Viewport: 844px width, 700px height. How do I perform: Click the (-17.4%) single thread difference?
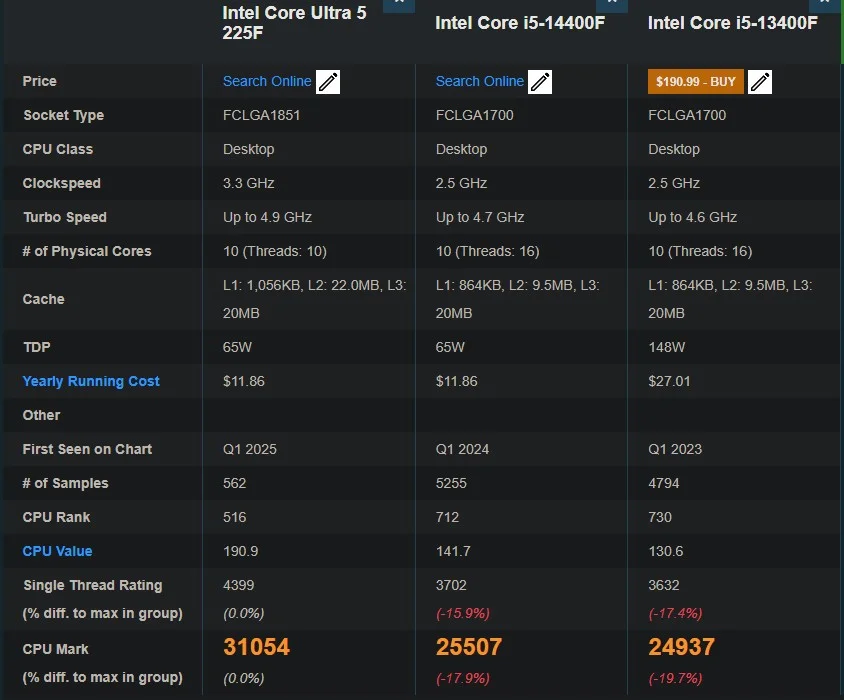pyautogui.click(x=676, y=613)
